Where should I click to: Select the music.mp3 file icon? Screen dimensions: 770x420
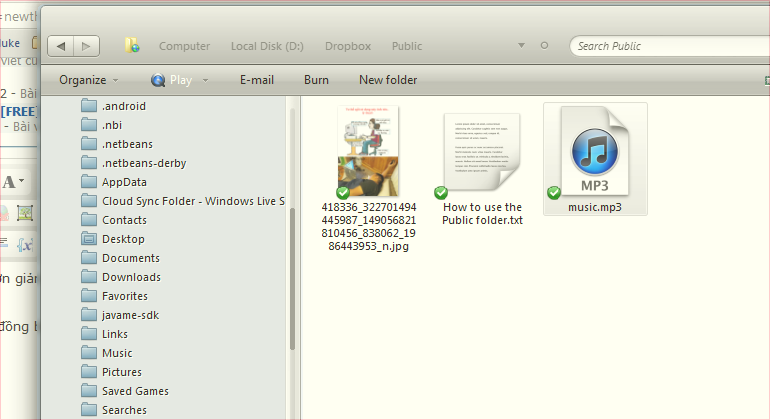(596, 152)
